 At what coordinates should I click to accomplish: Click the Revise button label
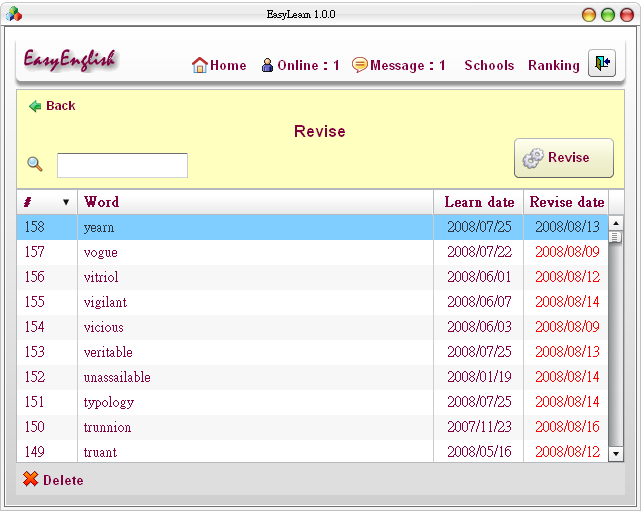click(x=569, y=157)
